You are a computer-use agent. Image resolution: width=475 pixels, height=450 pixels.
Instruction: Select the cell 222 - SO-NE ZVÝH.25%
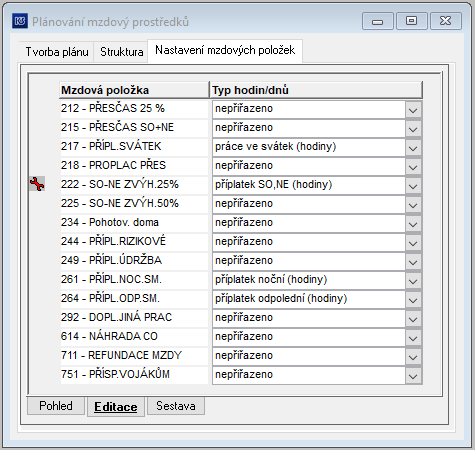(x=134, y=185)
